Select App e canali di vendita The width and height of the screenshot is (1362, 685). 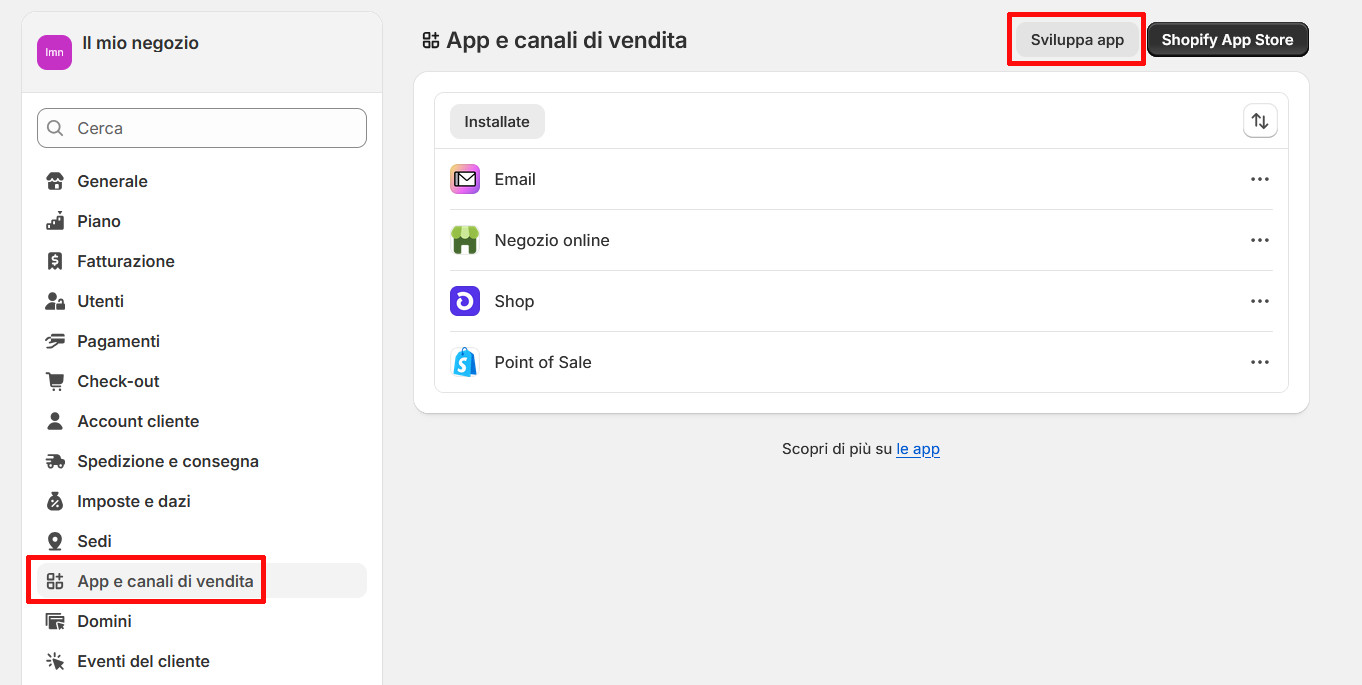pyautogui.click(x=202, y=581)
